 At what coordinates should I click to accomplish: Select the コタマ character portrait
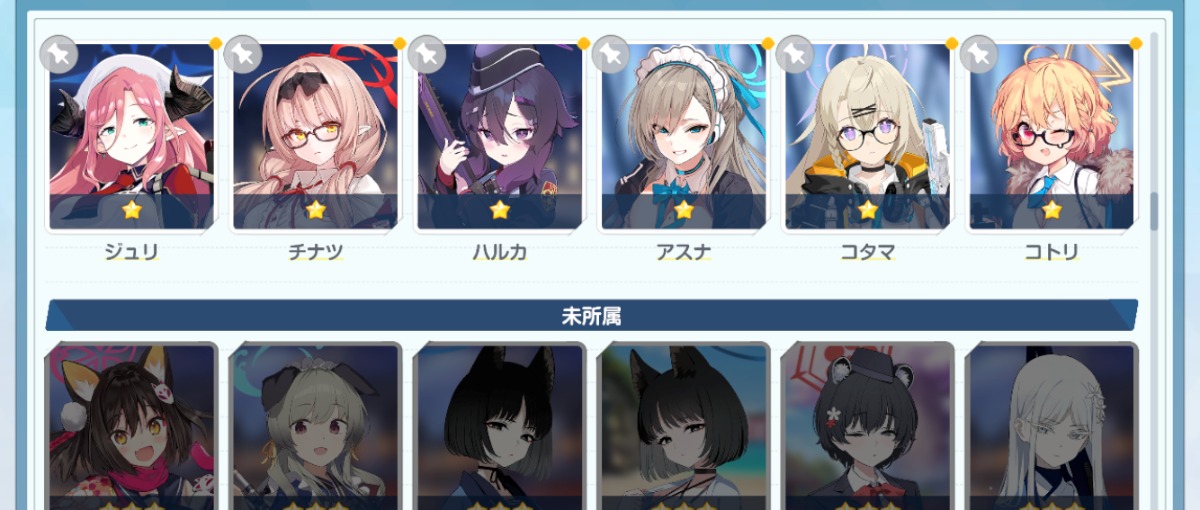867,137
